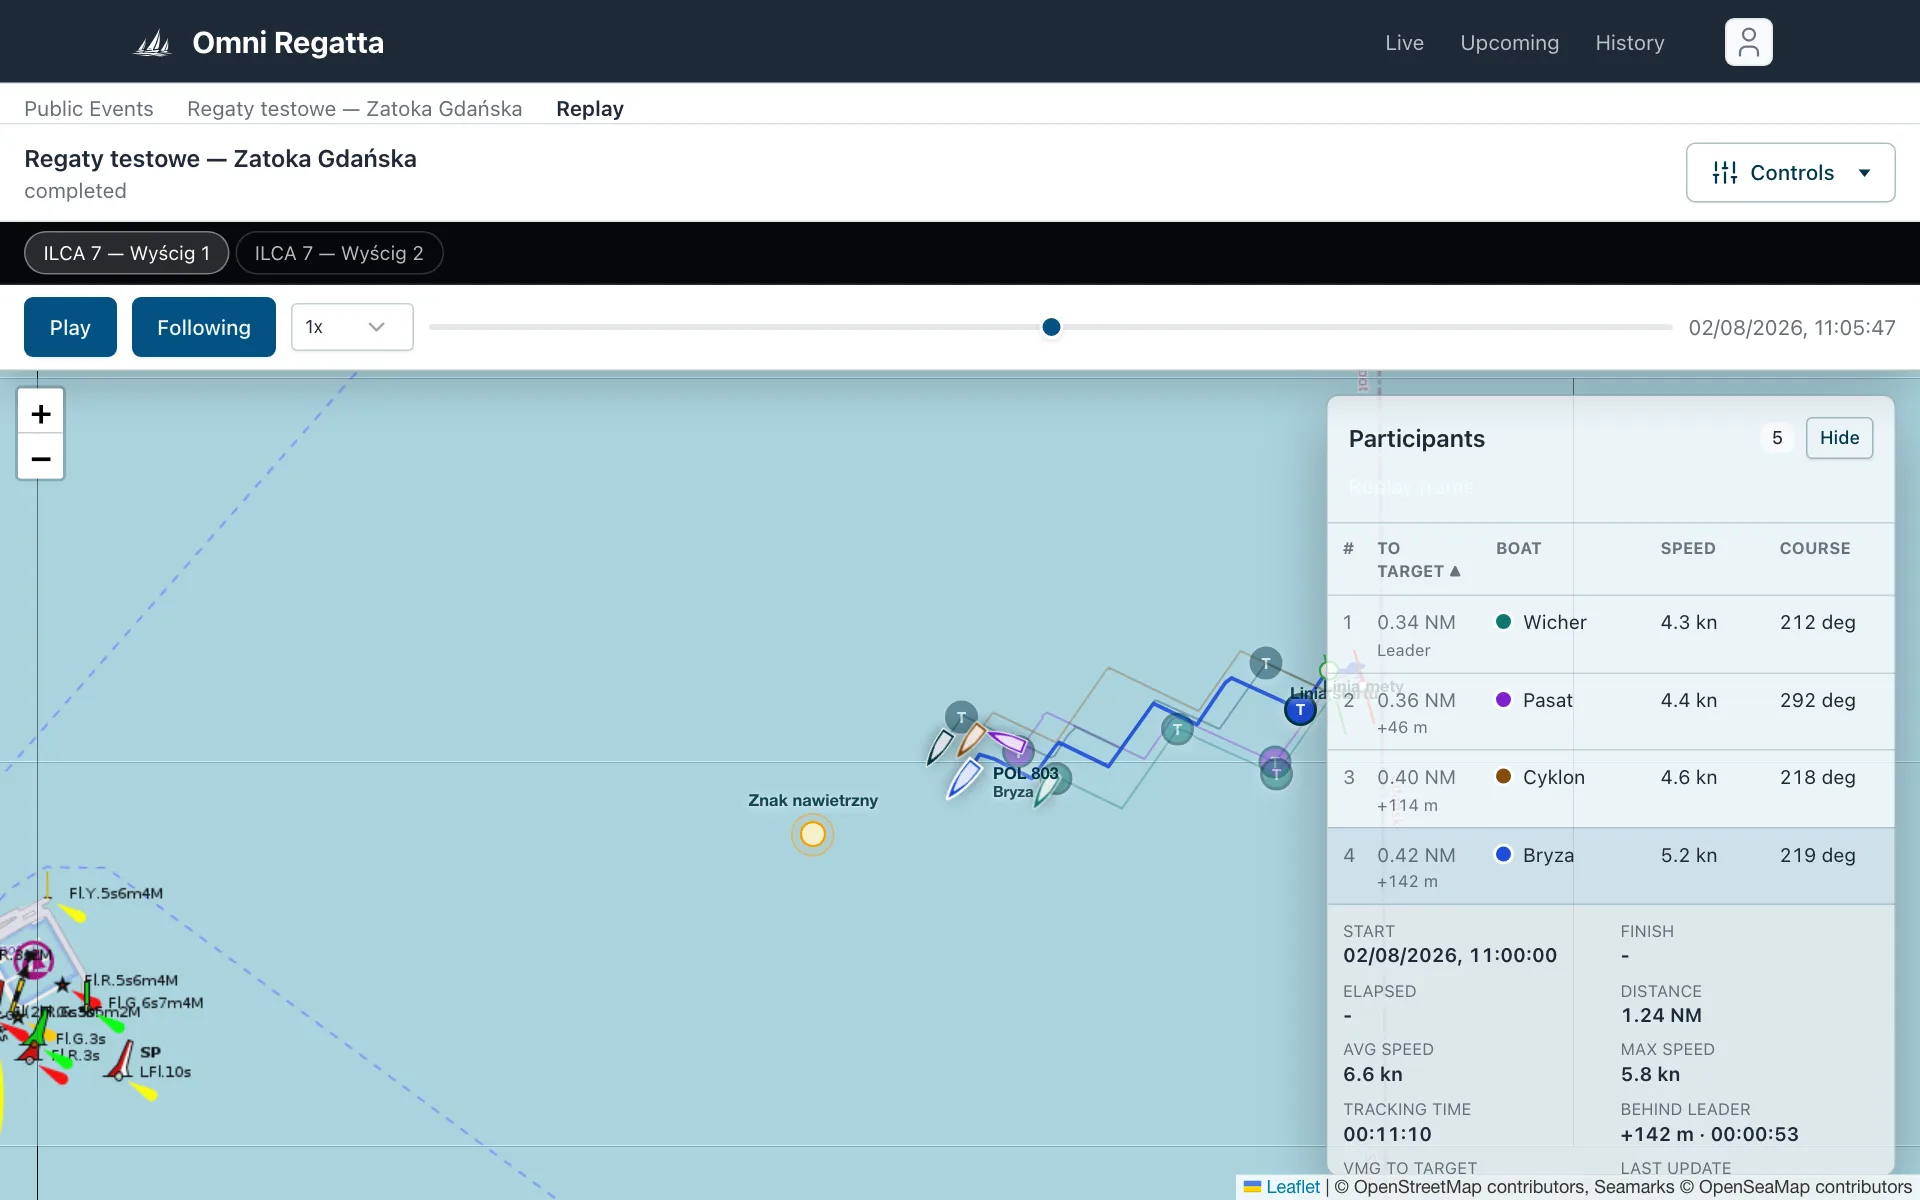
Task: Expand the Controls dropdown menu
Action: [1790, 173]
